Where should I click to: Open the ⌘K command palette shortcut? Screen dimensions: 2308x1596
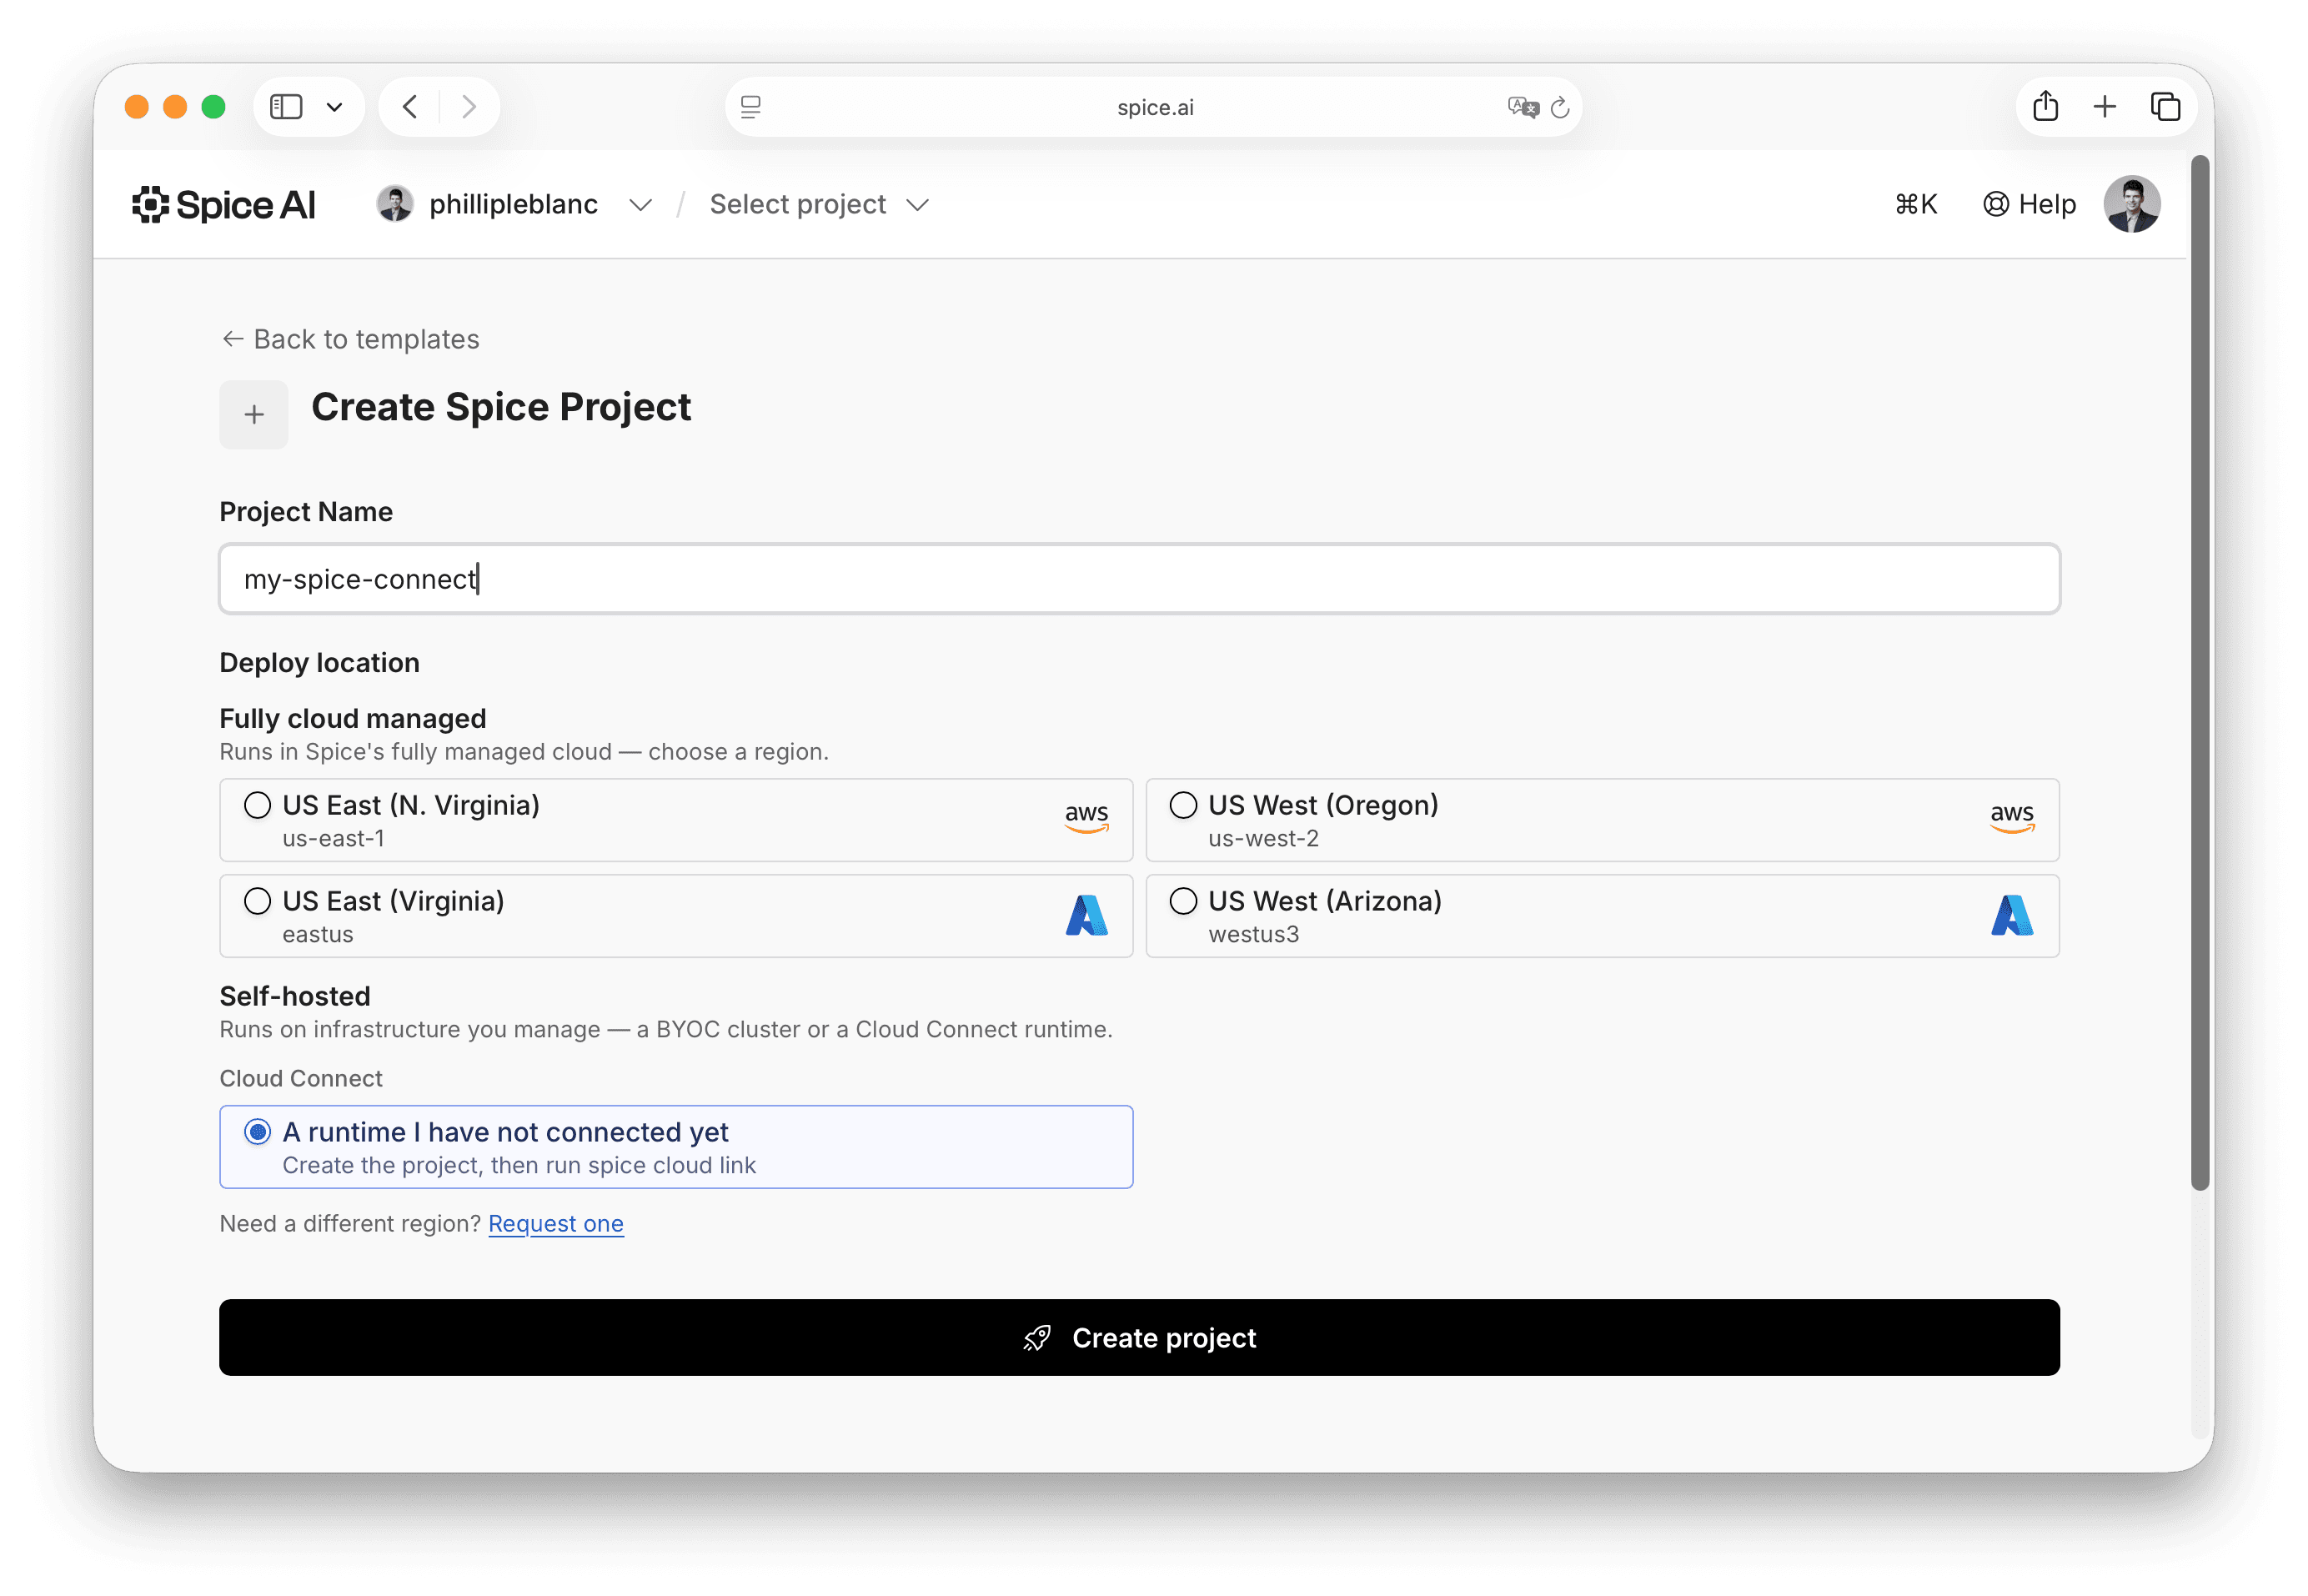(x=1916, y=204)
